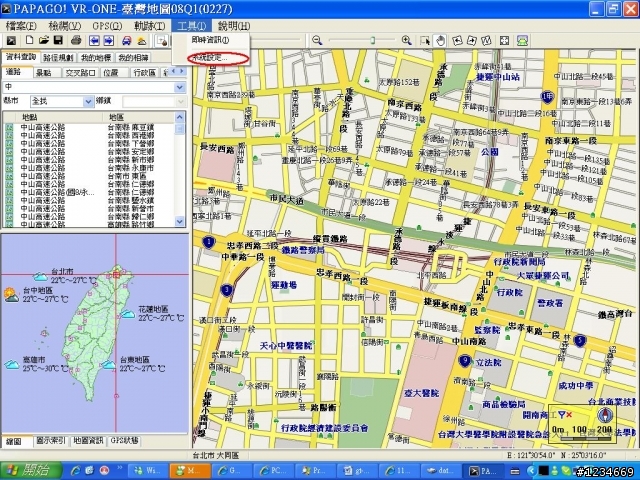The width and height of the screenshot is (640, 480).
Task: Click the printer icon
Action: point(76,40)
